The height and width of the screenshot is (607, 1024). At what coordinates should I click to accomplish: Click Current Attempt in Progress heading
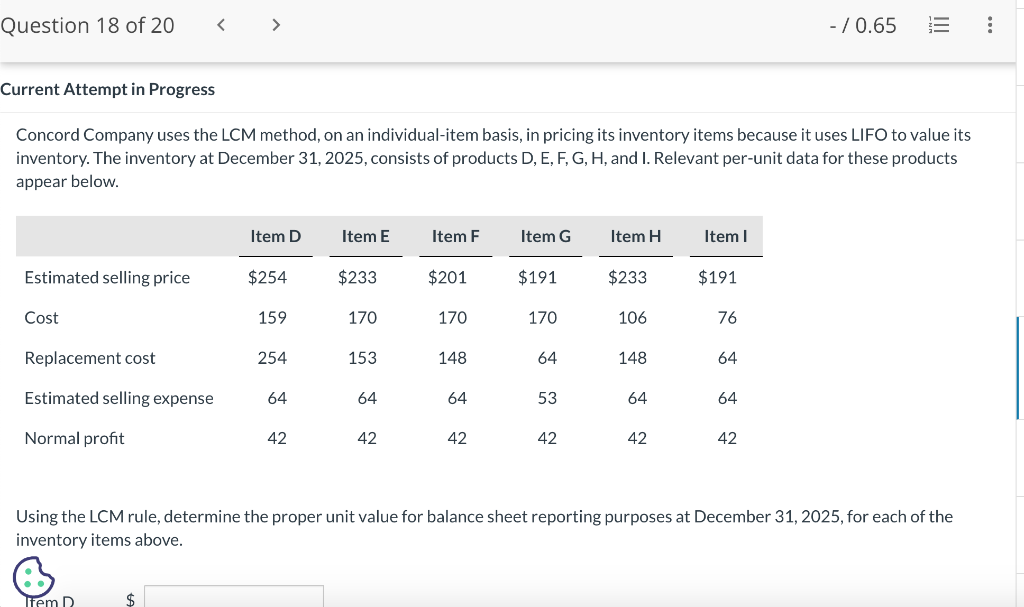click(108, 90)
